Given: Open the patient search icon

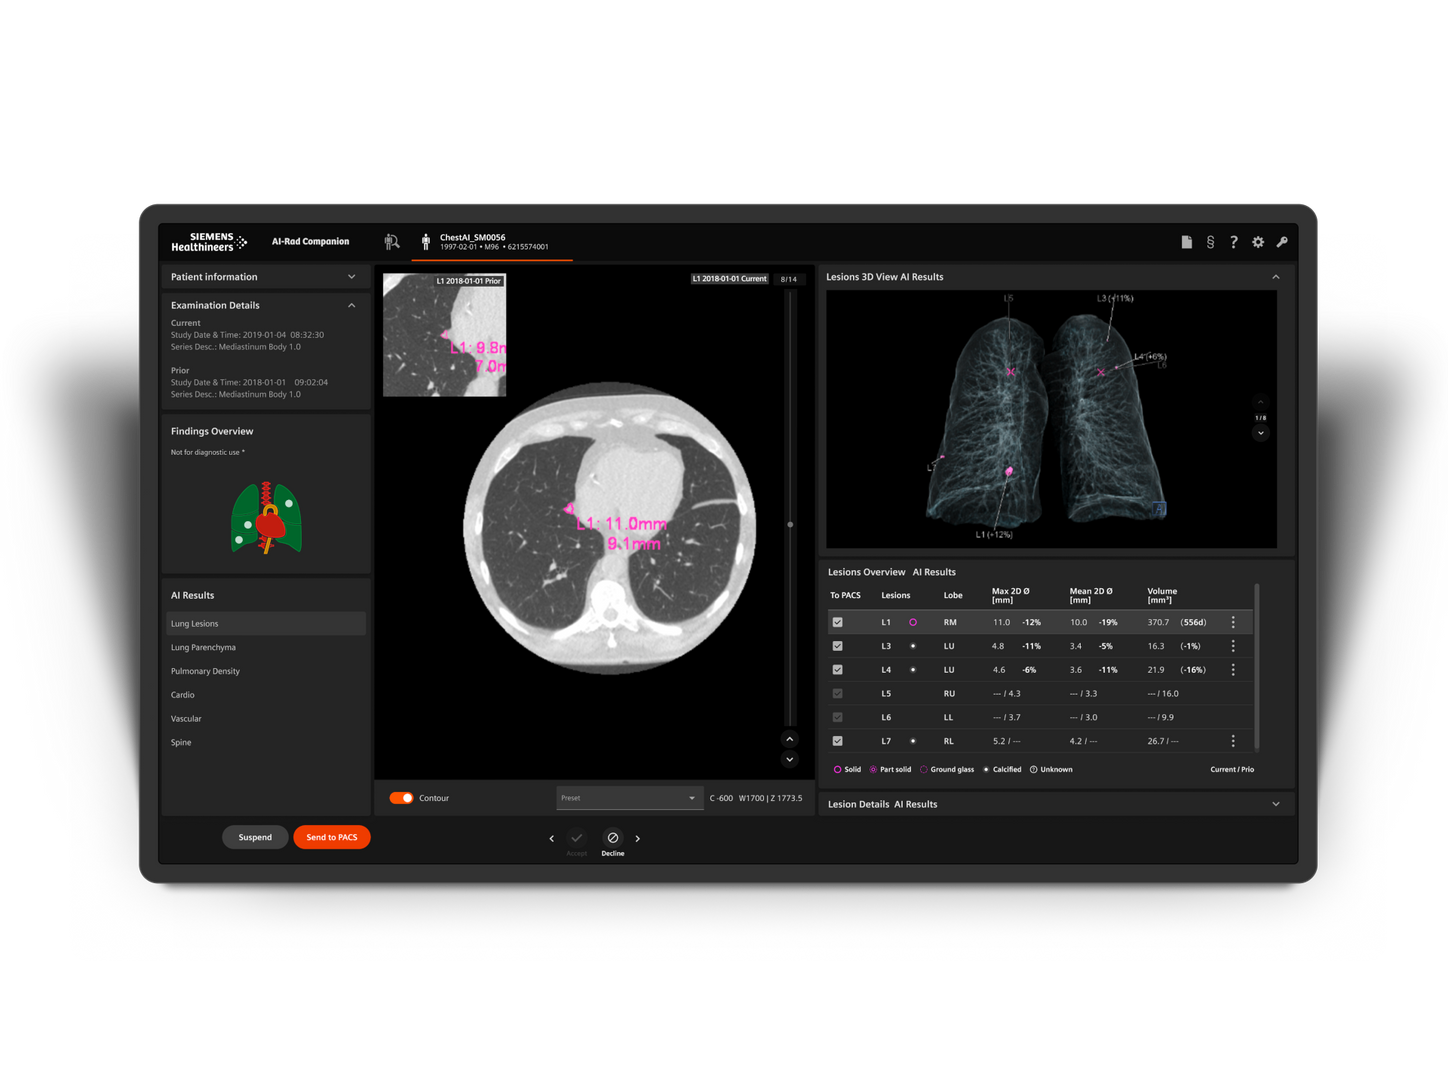Looking at the screenshot, I should click(392, 241).
